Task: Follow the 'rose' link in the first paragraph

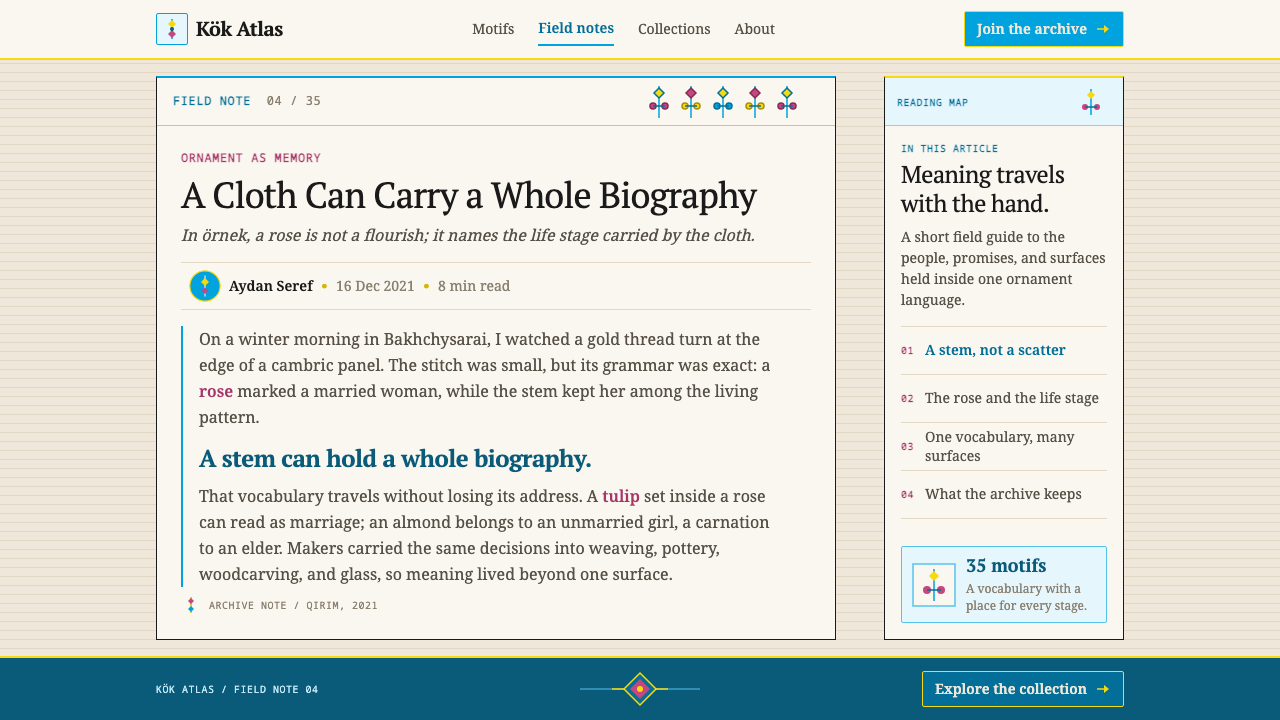Action: click(216, 391)
